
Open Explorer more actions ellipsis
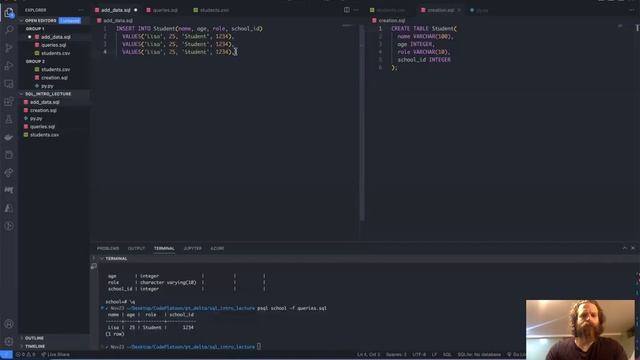tap(81, 10)
